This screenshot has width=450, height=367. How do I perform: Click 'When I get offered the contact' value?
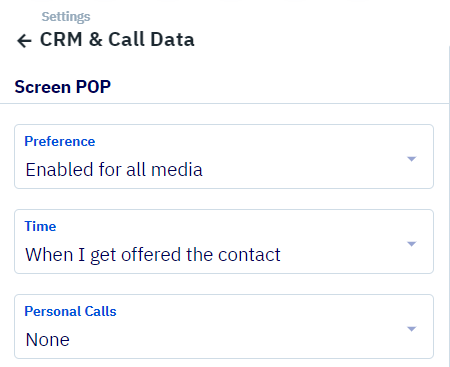coord(153,255)
